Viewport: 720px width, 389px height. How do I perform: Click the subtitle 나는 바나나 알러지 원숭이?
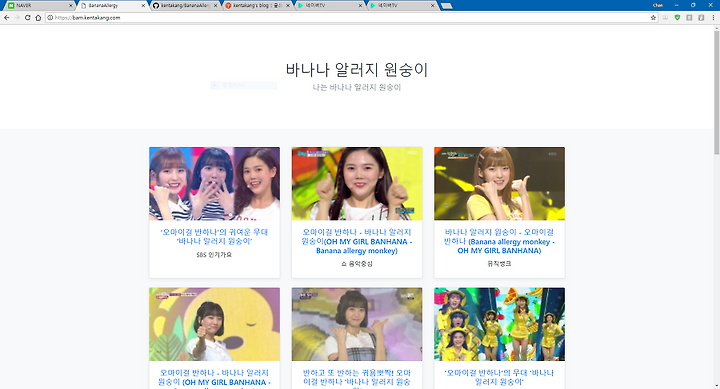(x=357, y=87)
